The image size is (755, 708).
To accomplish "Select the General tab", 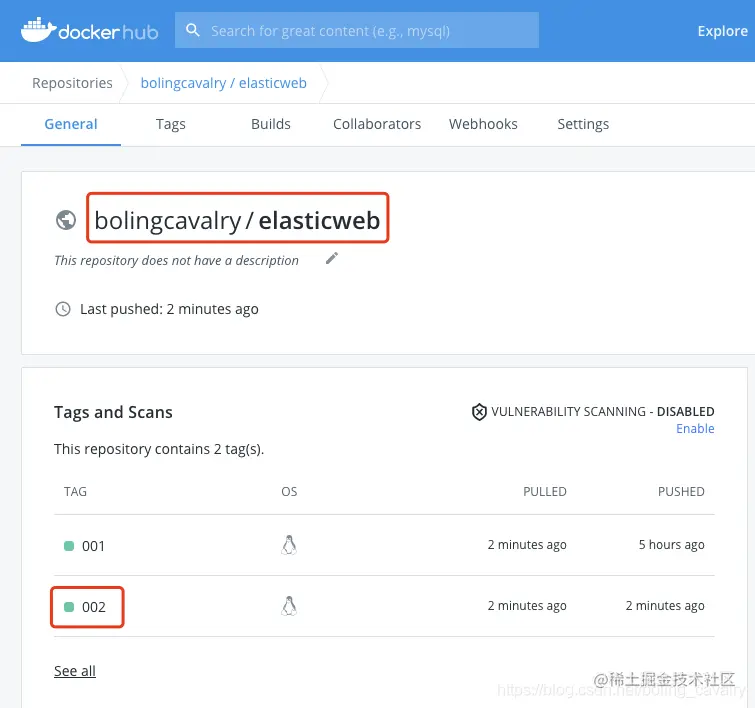I will coord(71,124).
